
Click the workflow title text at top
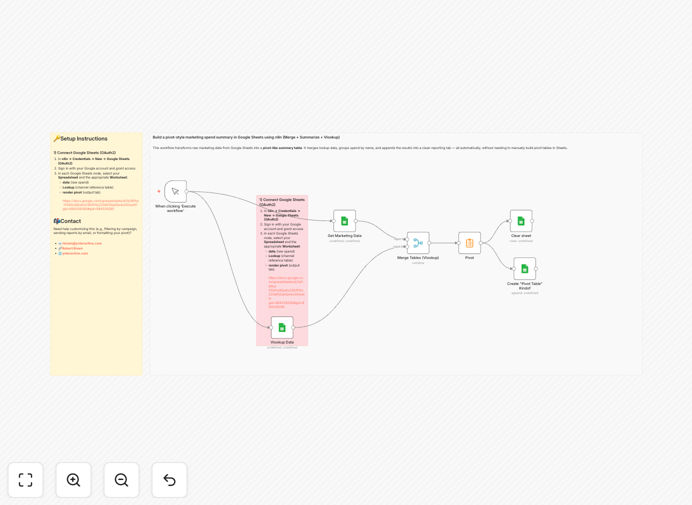[246, 137]
